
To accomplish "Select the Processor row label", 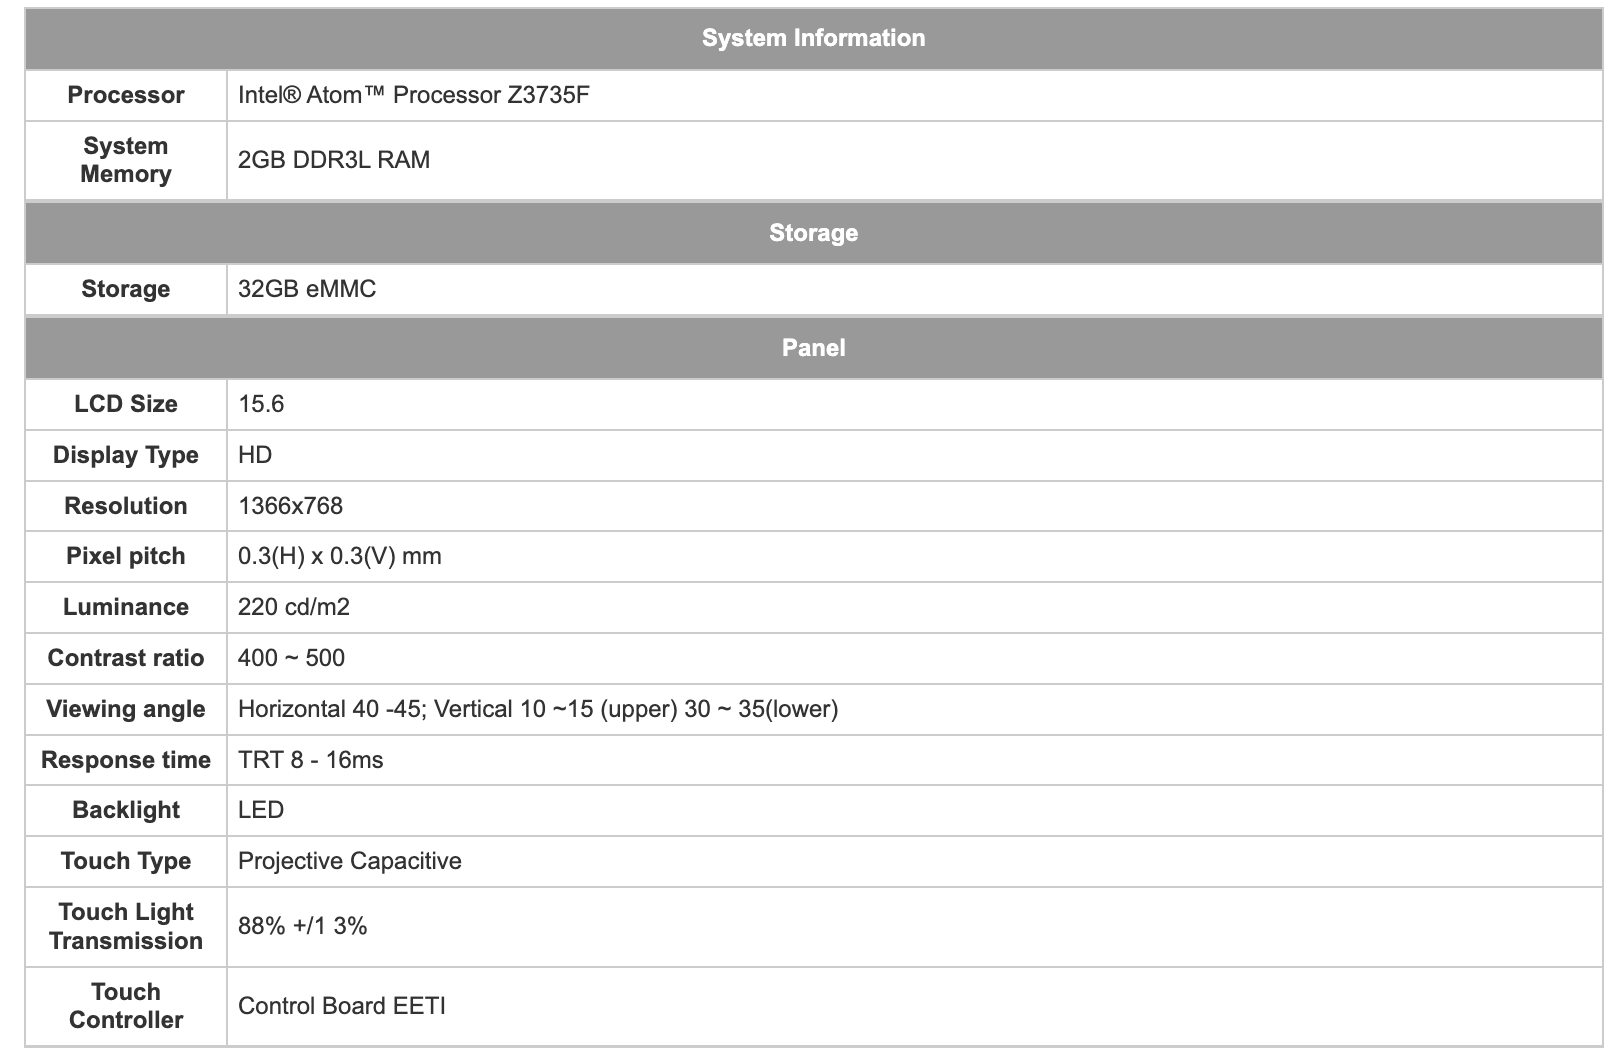I will tap(126, 95).
